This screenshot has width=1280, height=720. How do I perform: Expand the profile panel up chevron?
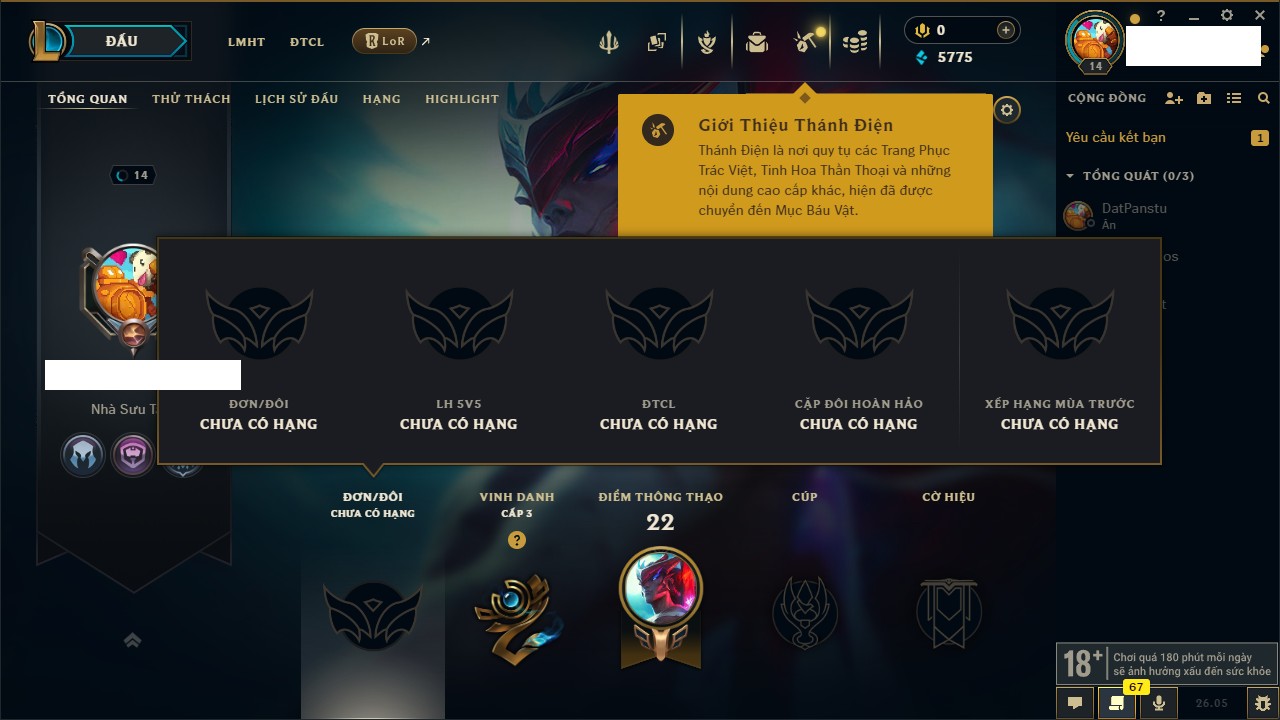pos(132,640)
